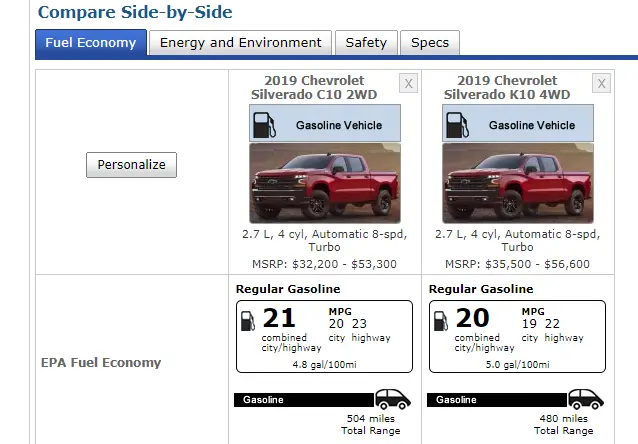Screen dimensions: 638x444
Task: Open the Silverado C10 2WD truck photo
Action: pyautogui.click(x=325, y=183)
